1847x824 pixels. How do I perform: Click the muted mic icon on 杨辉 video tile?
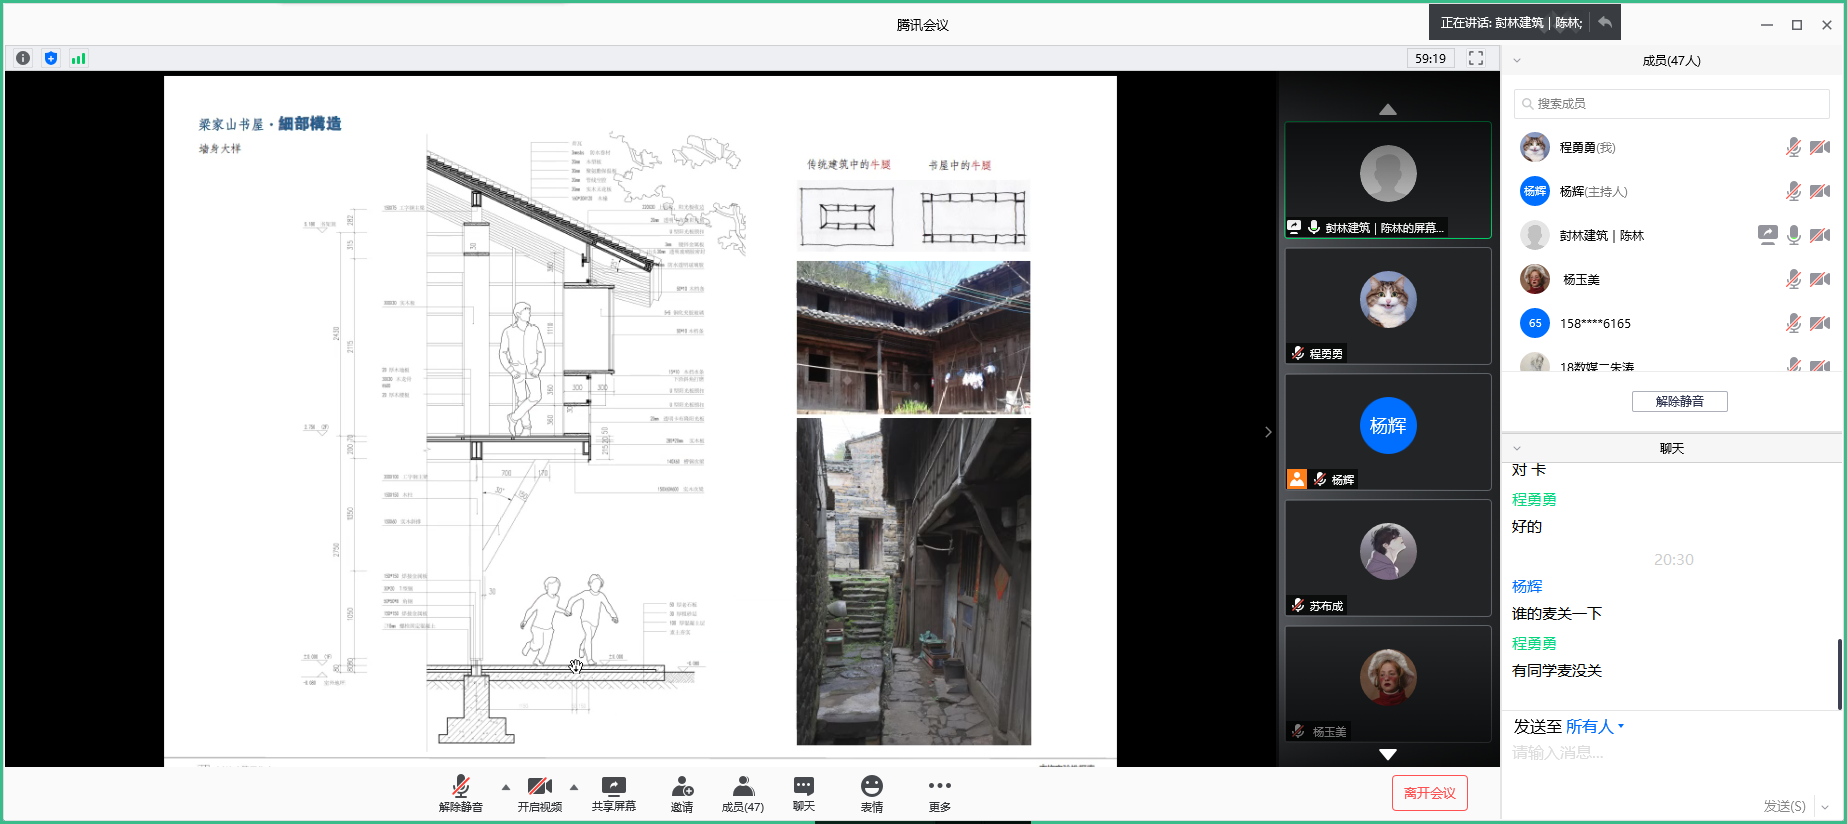[x=1320, y=479]
